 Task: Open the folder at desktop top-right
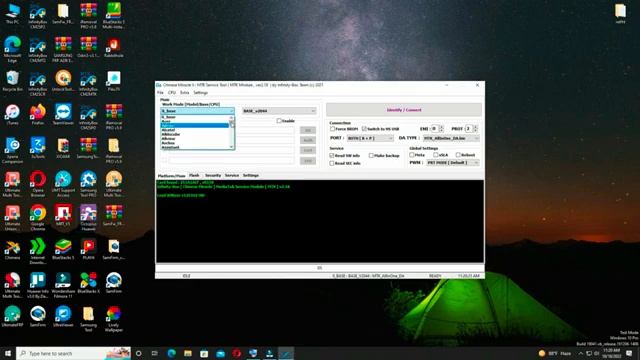(620, 13)
